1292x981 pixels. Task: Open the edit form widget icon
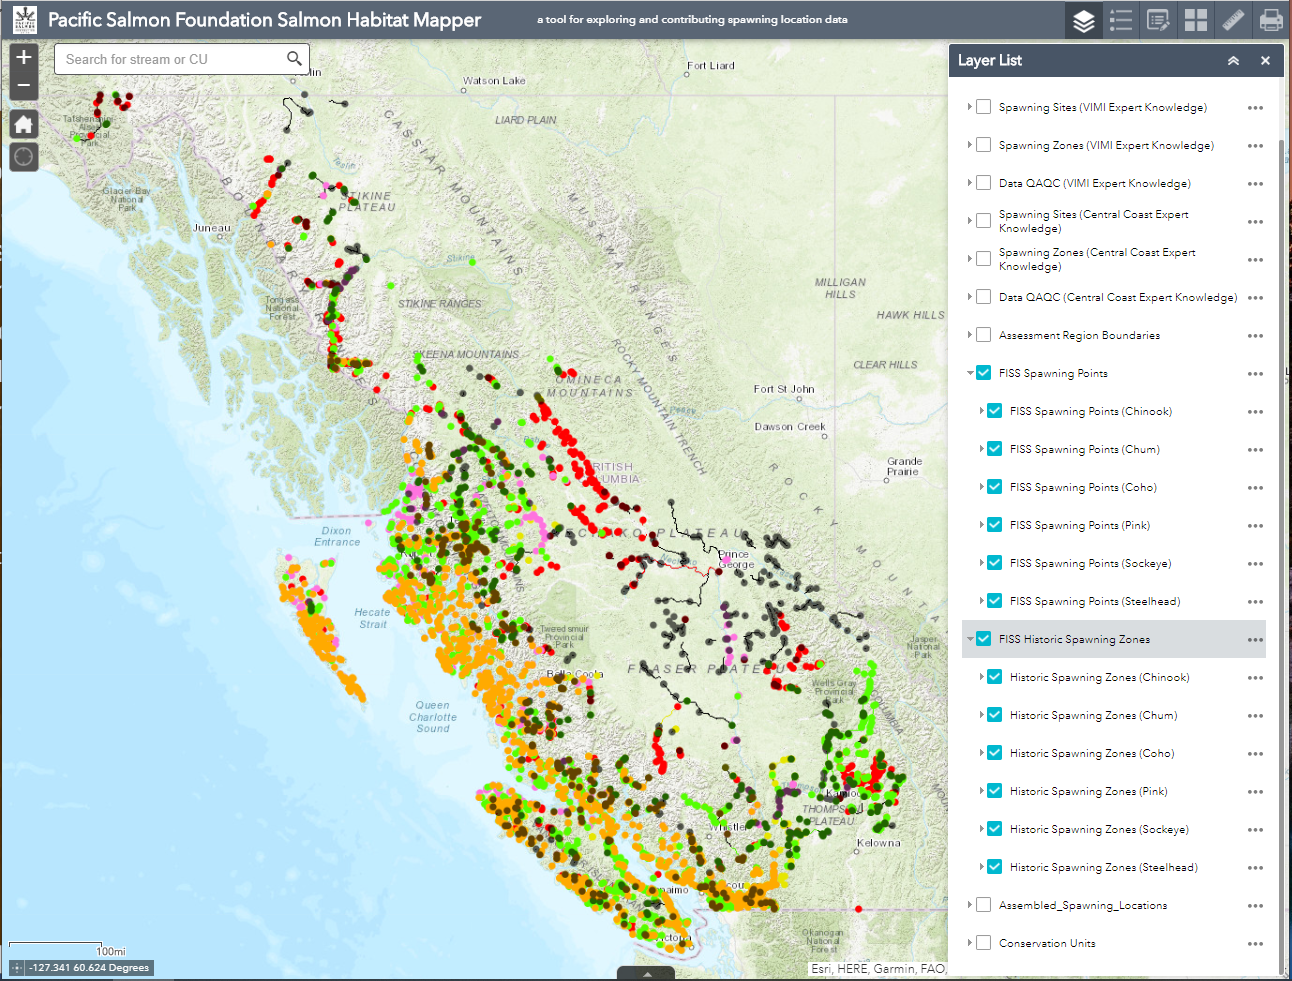pos(1158,20)
